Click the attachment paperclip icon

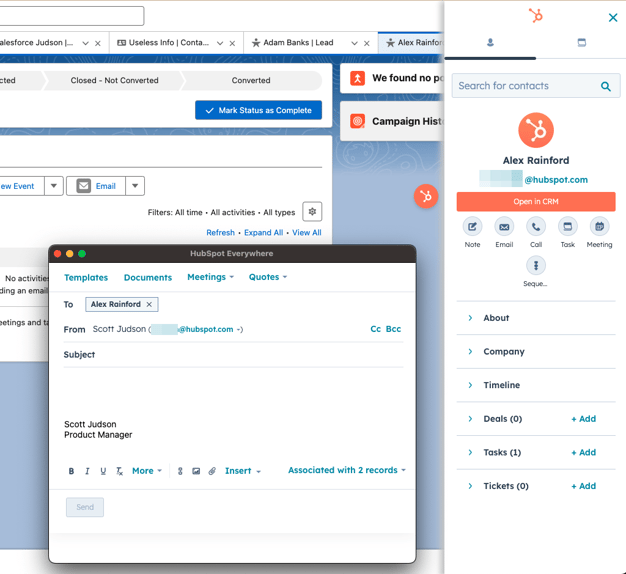click(x=212, y=471)
